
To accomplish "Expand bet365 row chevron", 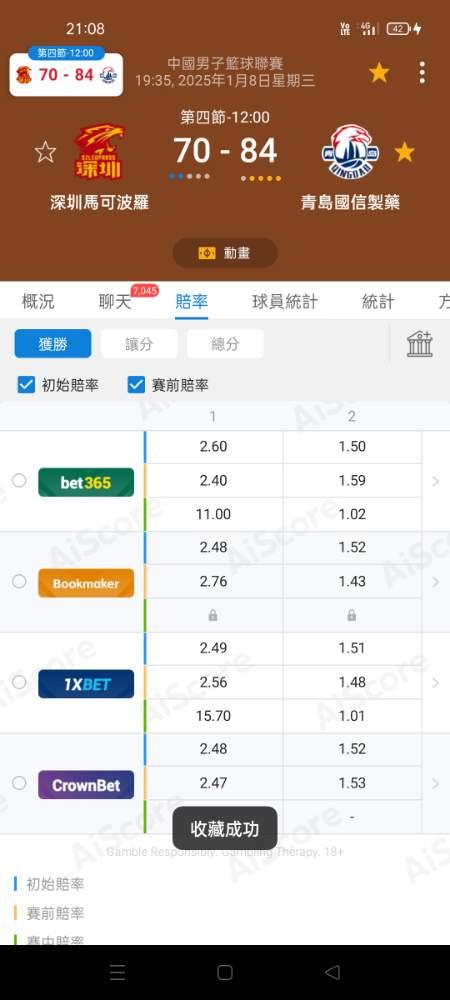I will 436,481.
